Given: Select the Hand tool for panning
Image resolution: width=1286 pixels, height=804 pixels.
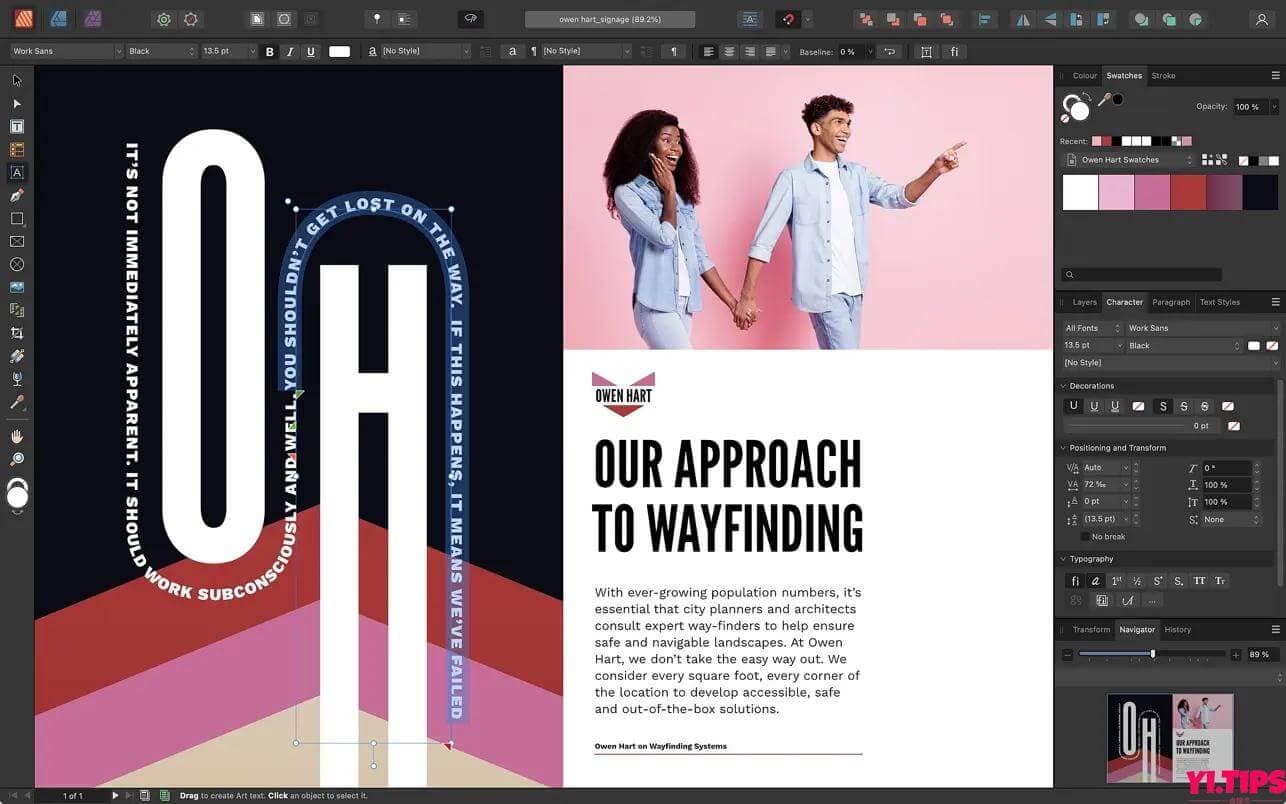Looking at the screenshot, I should tap(16, 435).
